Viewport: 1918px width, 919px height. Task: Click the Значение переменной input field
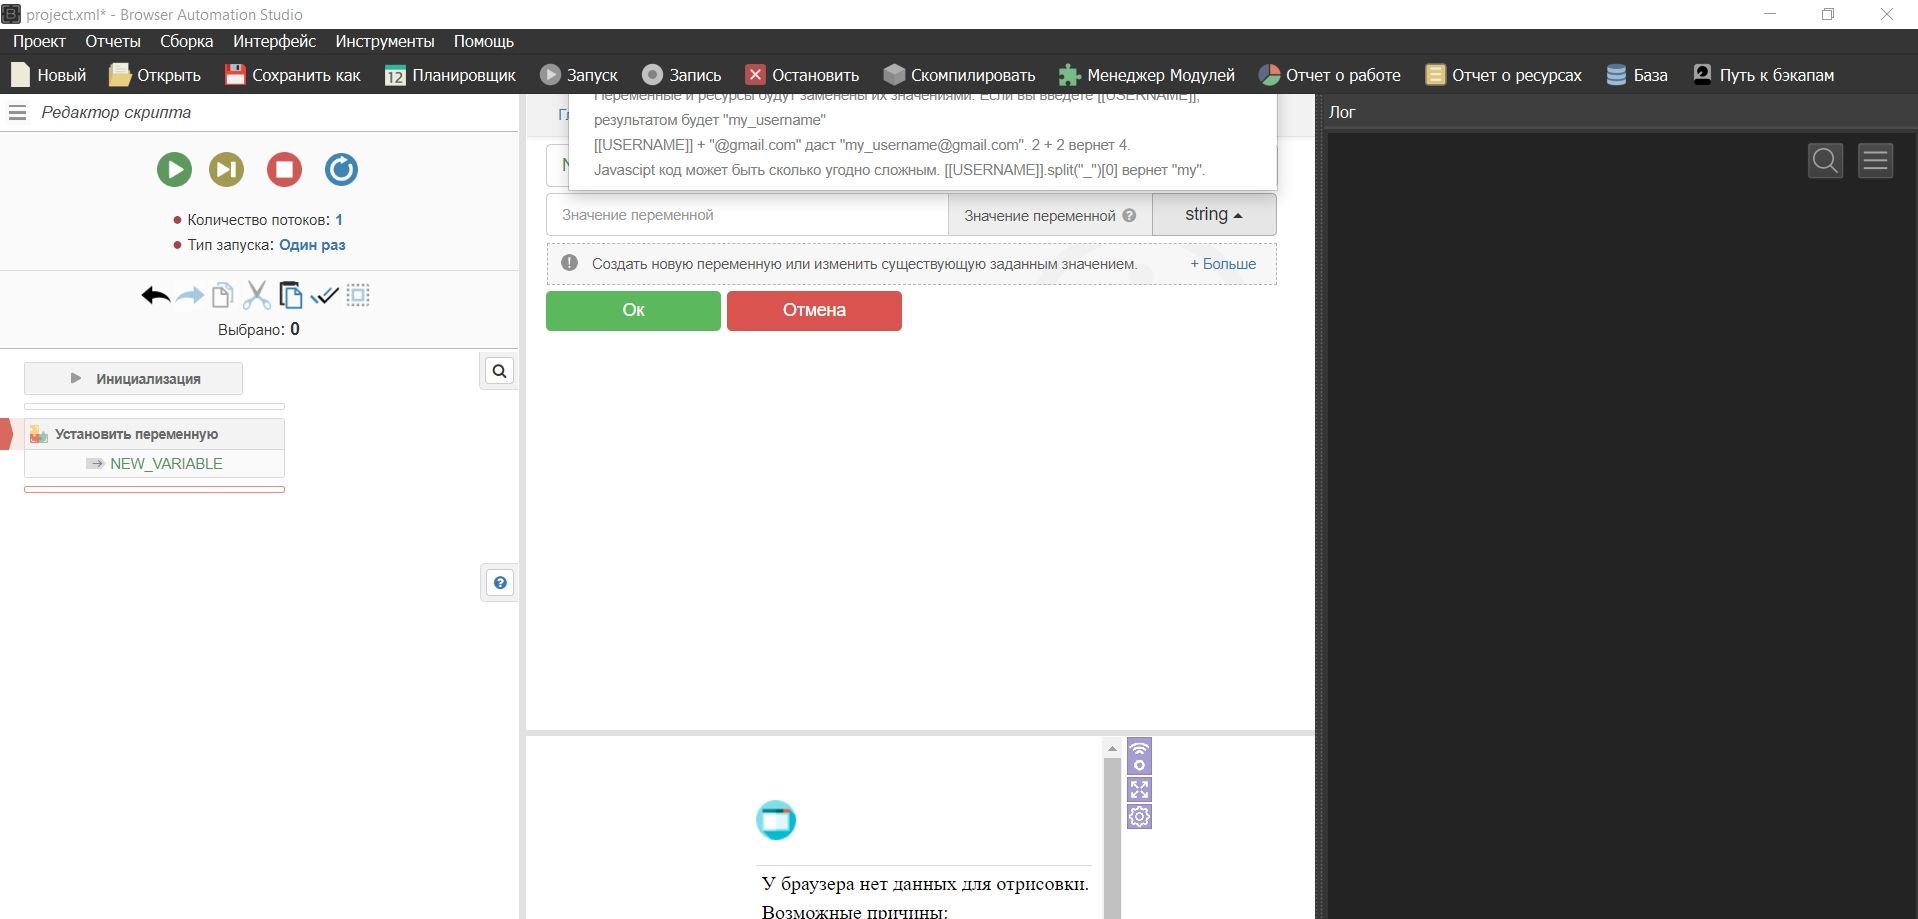click(746, 215)
